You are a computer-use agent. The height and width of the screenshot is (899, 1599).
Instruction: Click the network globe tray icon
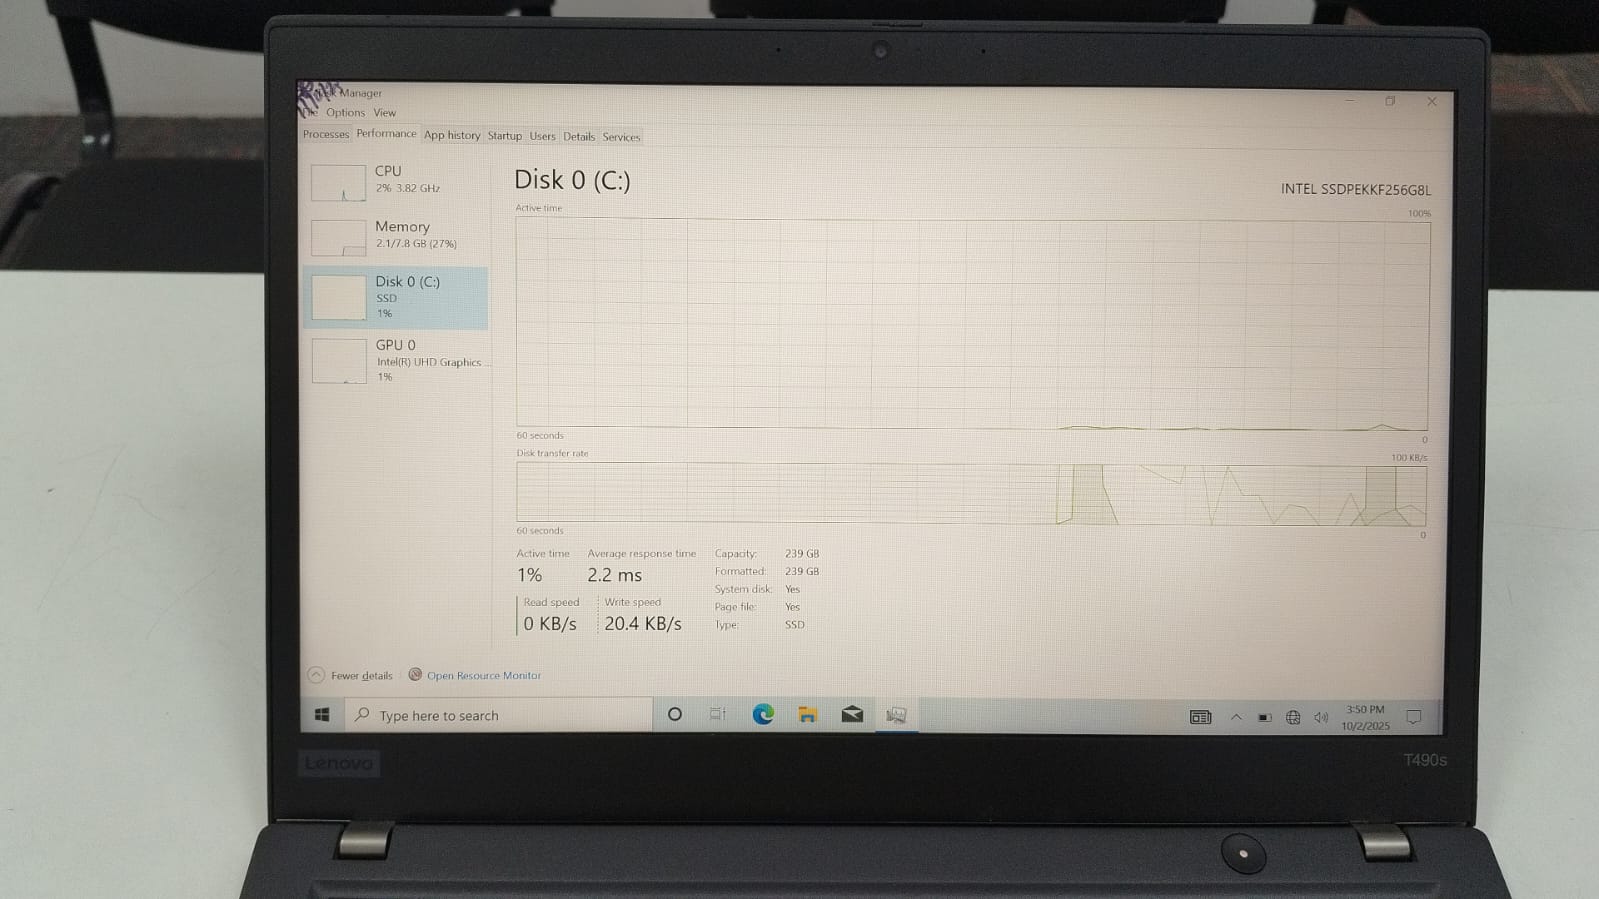pos(1293,717)
